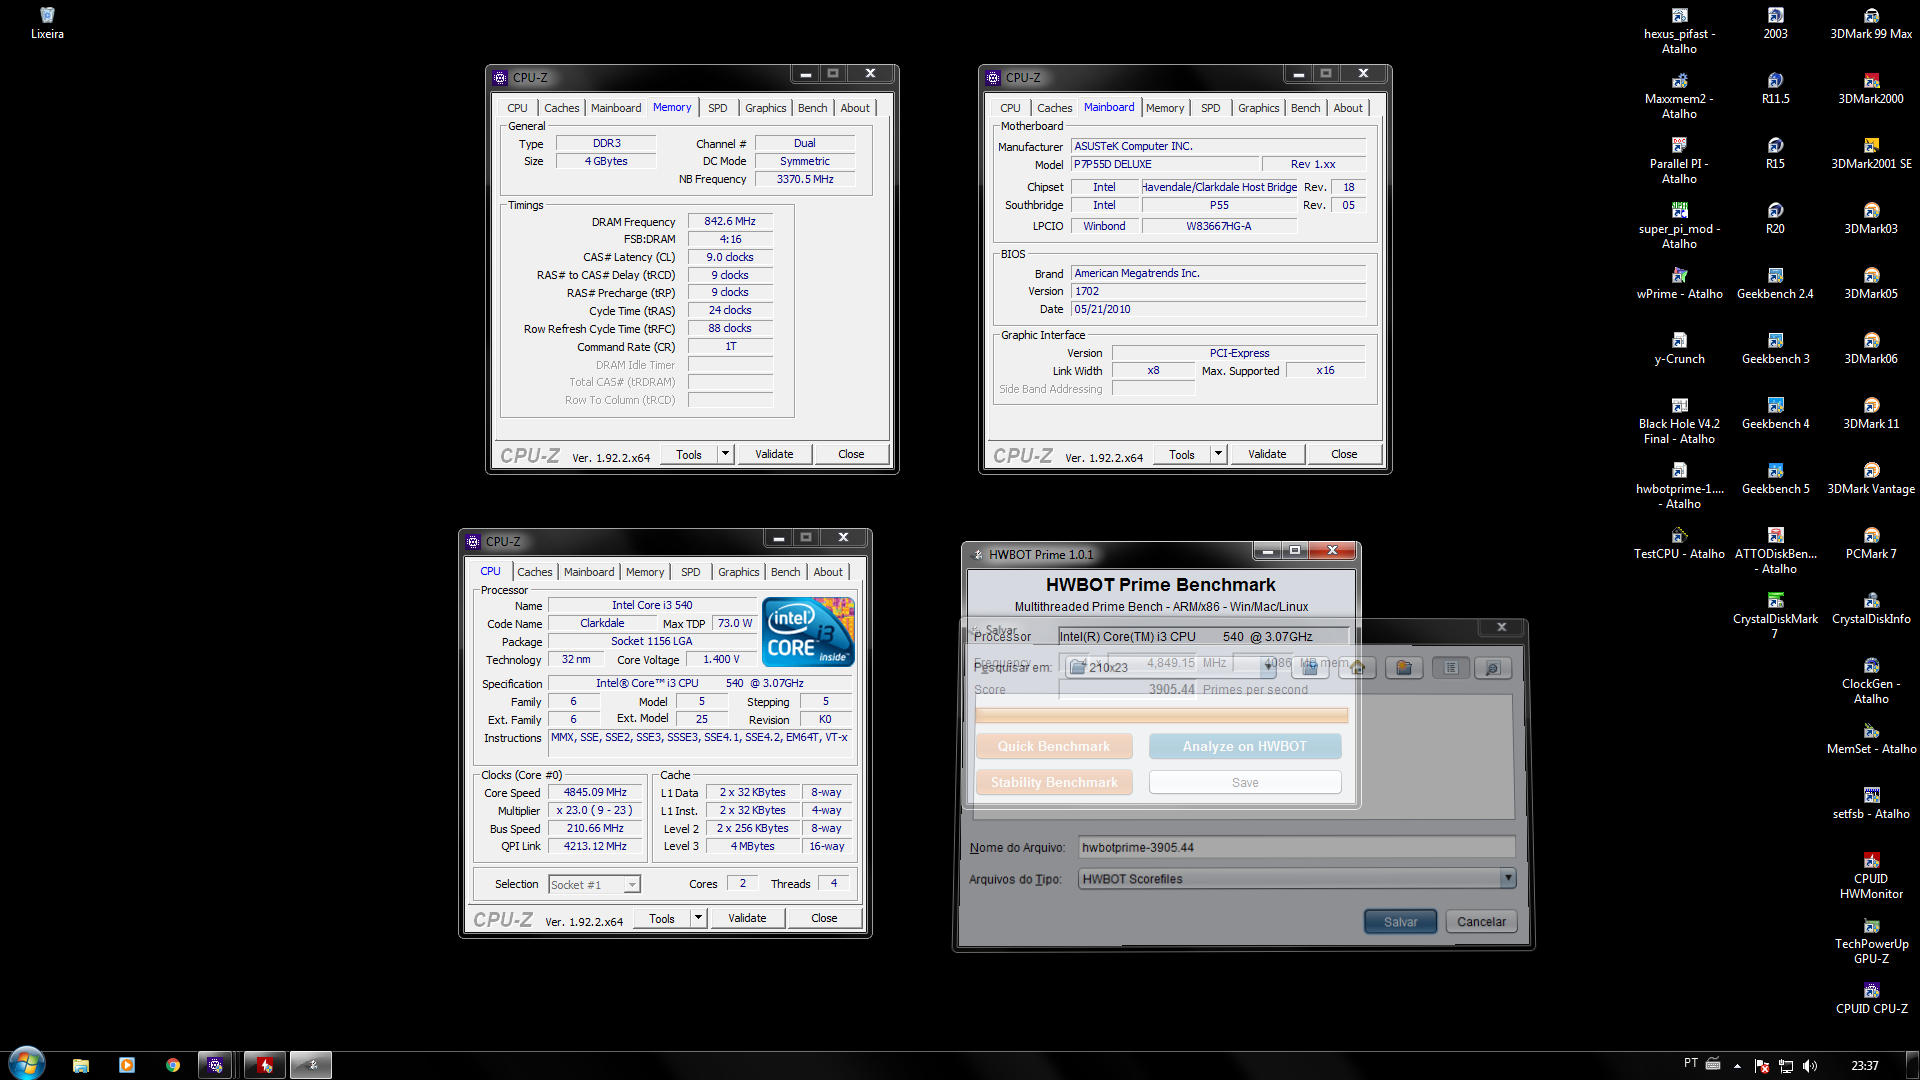Open SPD tab in Mainboard CPU-Z window

tap(1210, 108)
